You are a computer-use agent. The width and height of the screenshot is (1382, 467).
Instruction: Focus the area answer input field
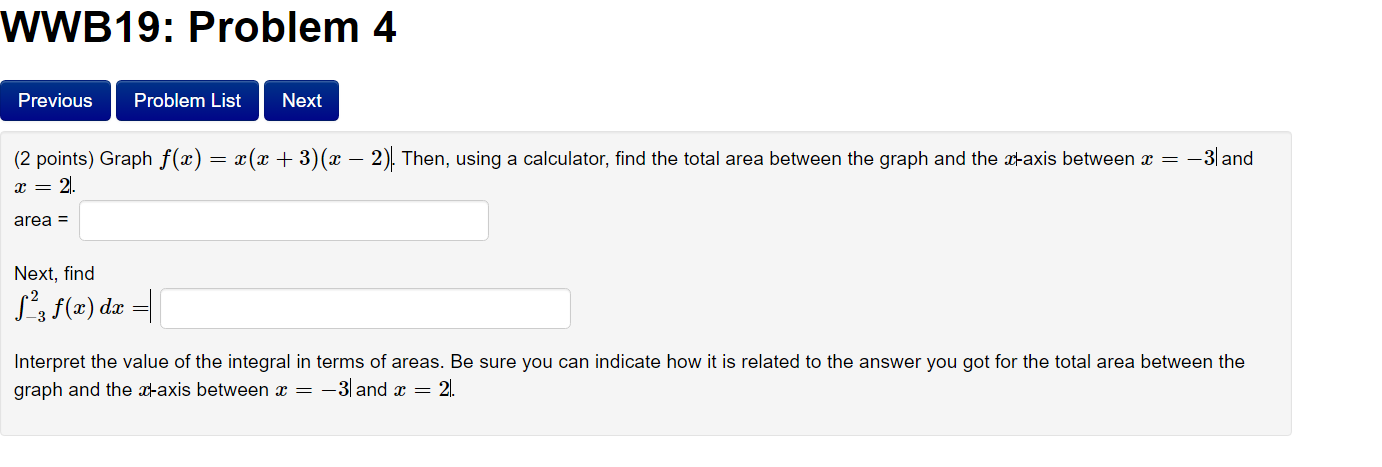click(284, 221)
